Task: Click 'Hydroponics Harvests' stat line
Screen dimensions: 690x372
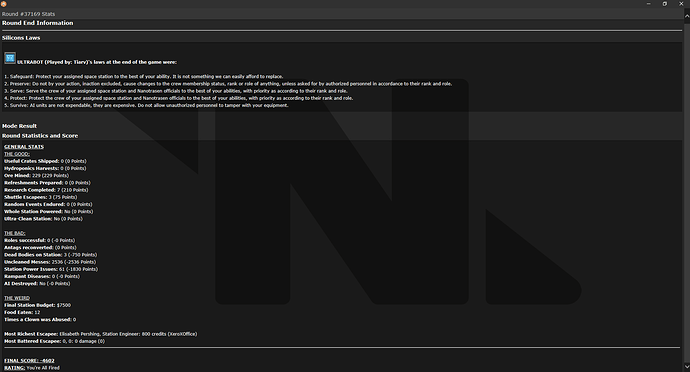Action: (x=45, y=168)
